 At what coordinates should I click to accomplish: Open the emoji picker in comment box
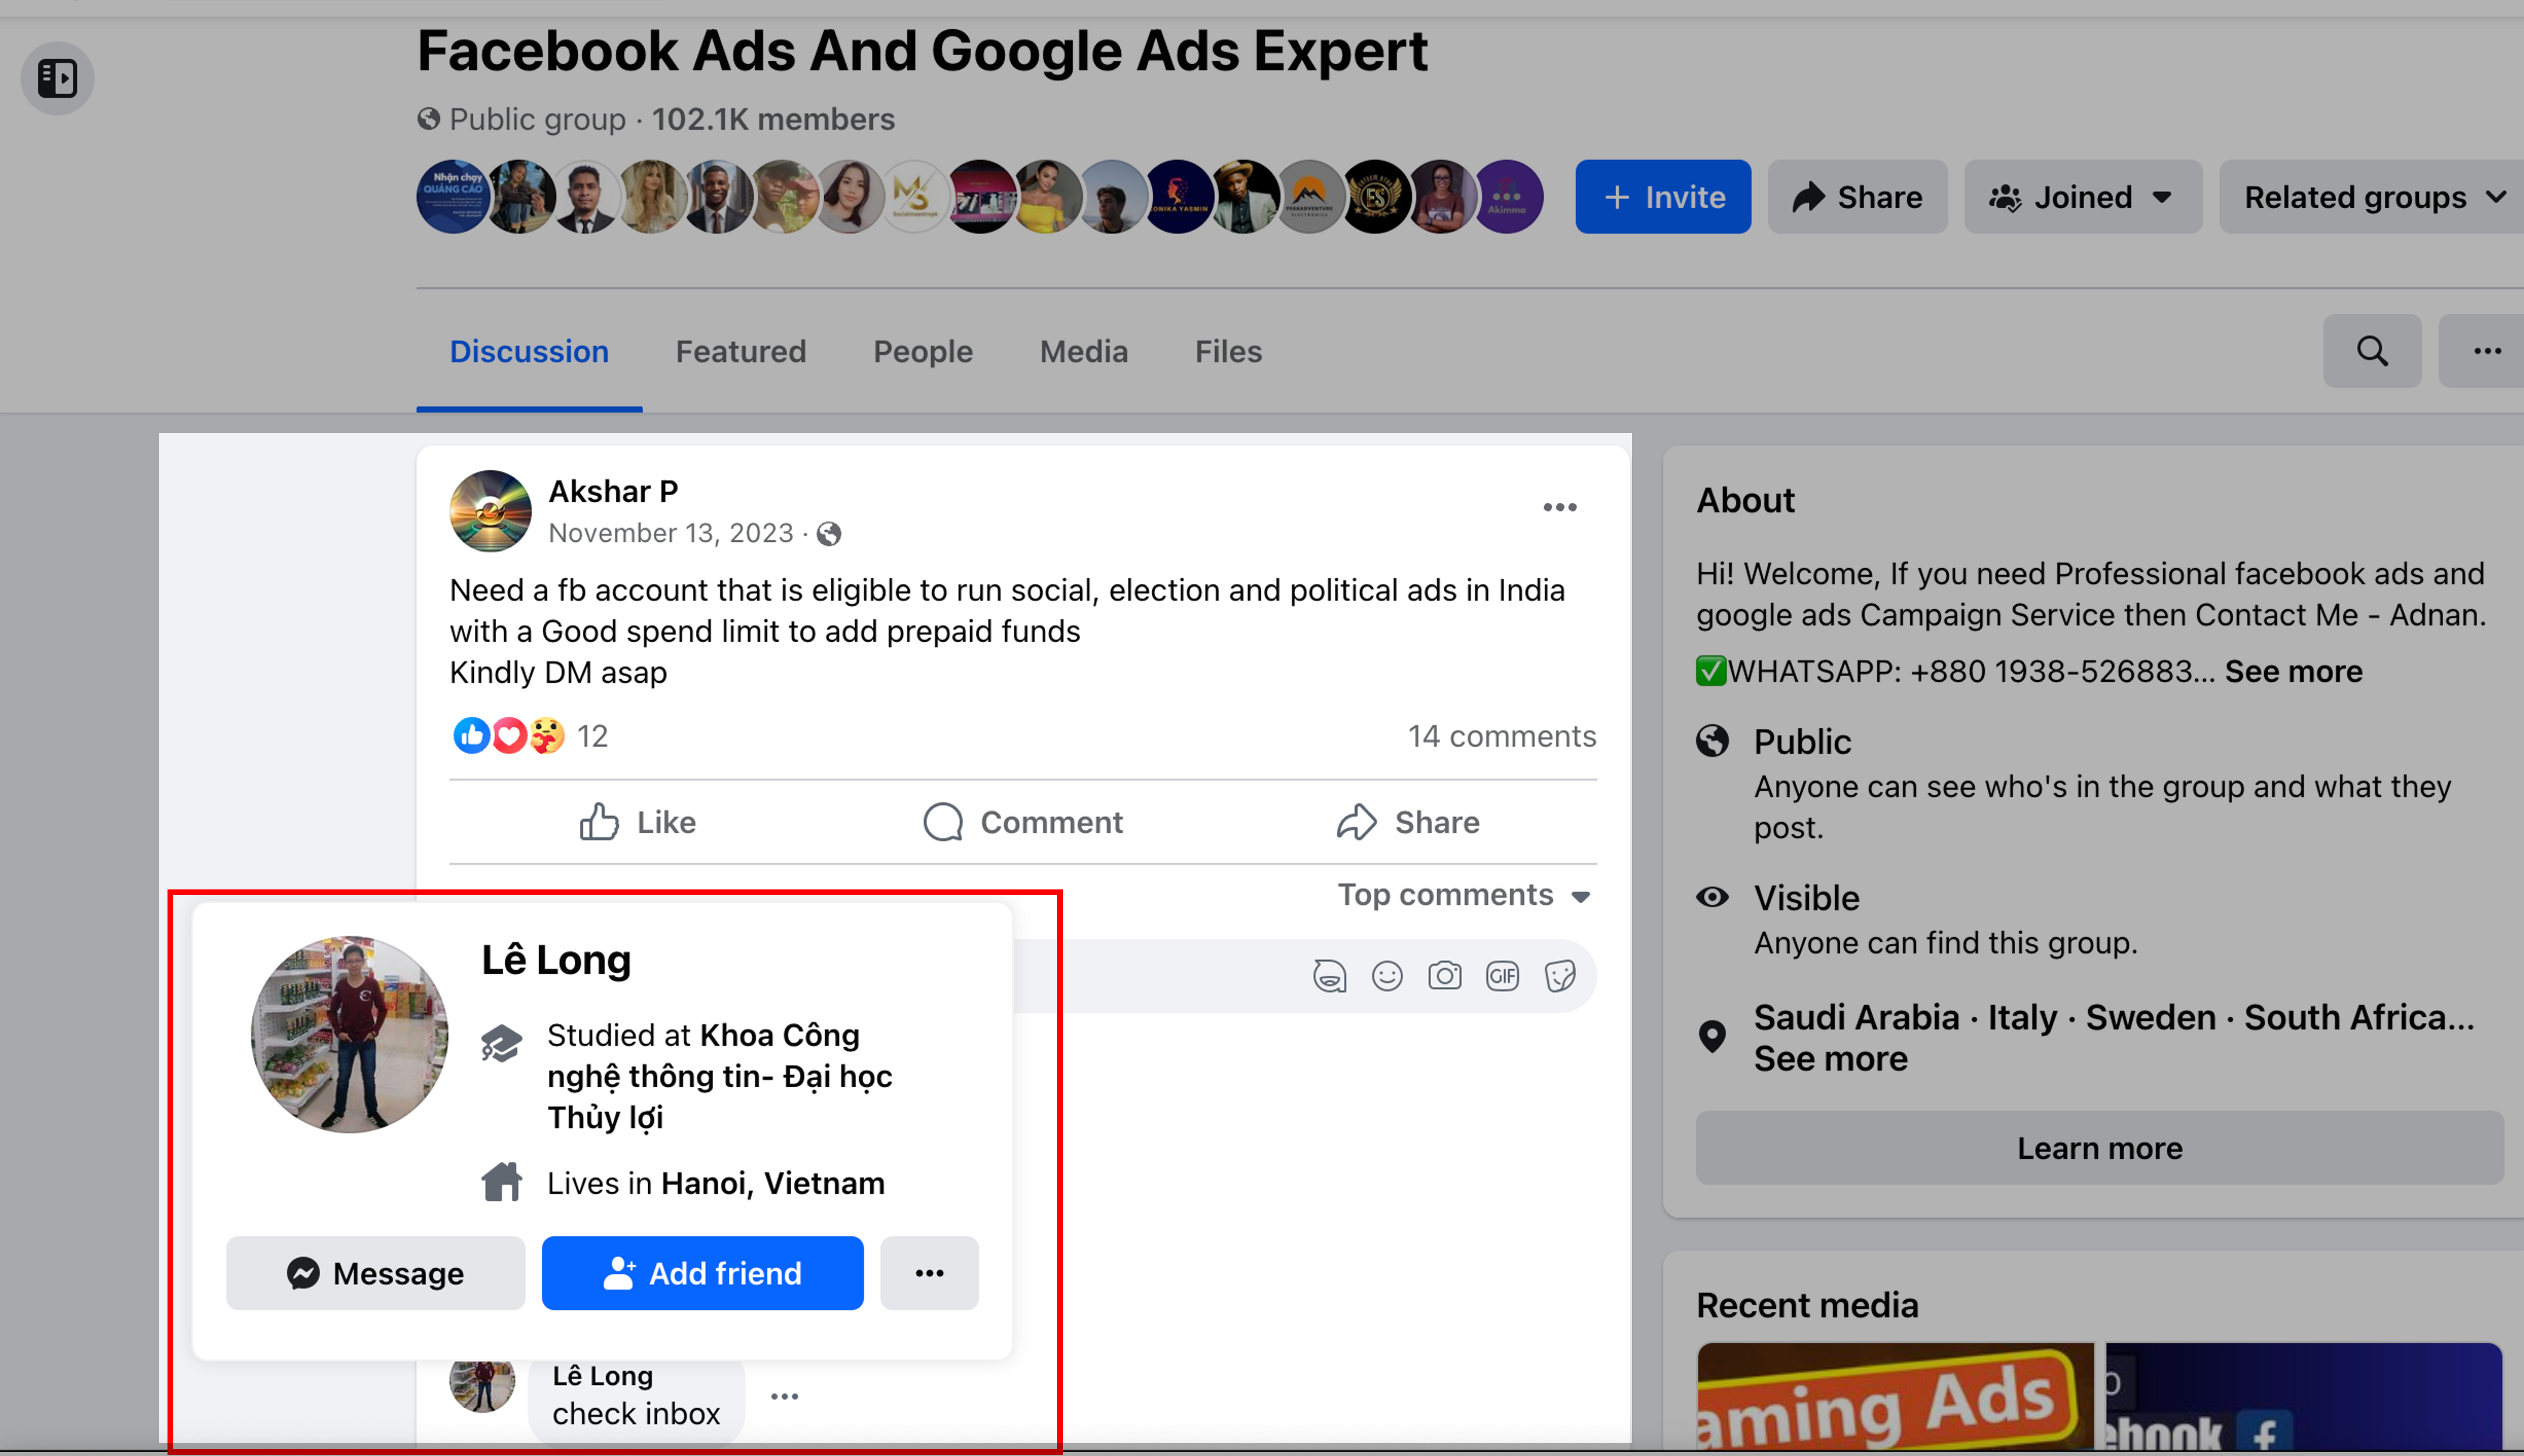(1387, 975)
